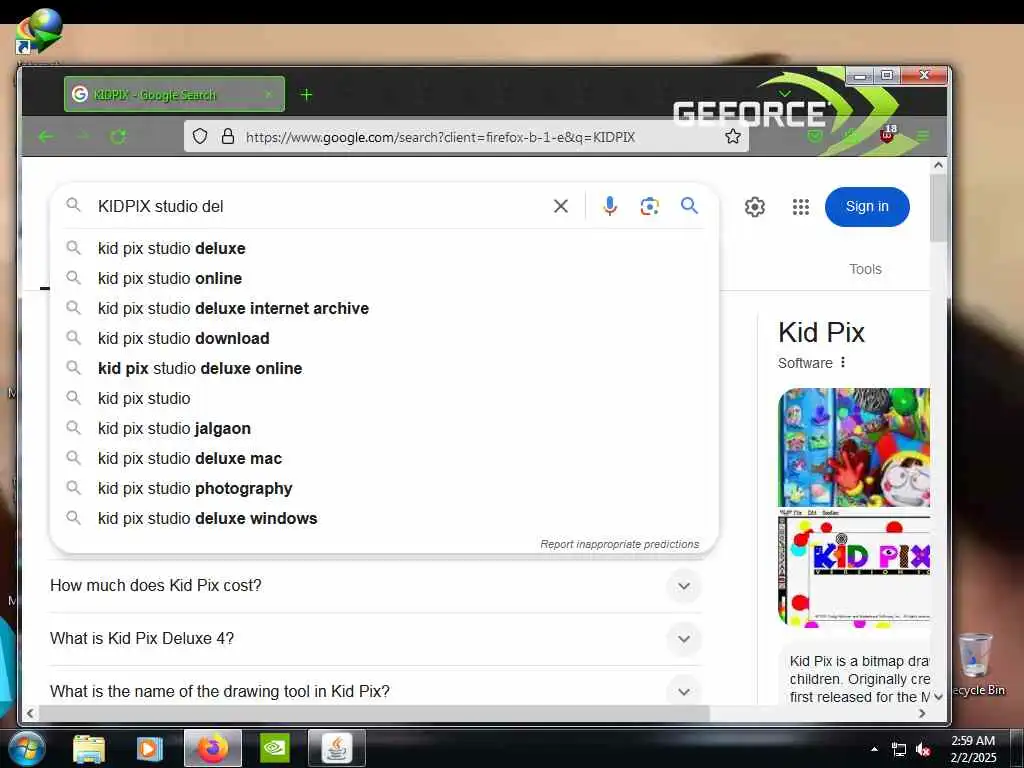Click vertical scrollbar up arrow

click(x=938, y=166)
